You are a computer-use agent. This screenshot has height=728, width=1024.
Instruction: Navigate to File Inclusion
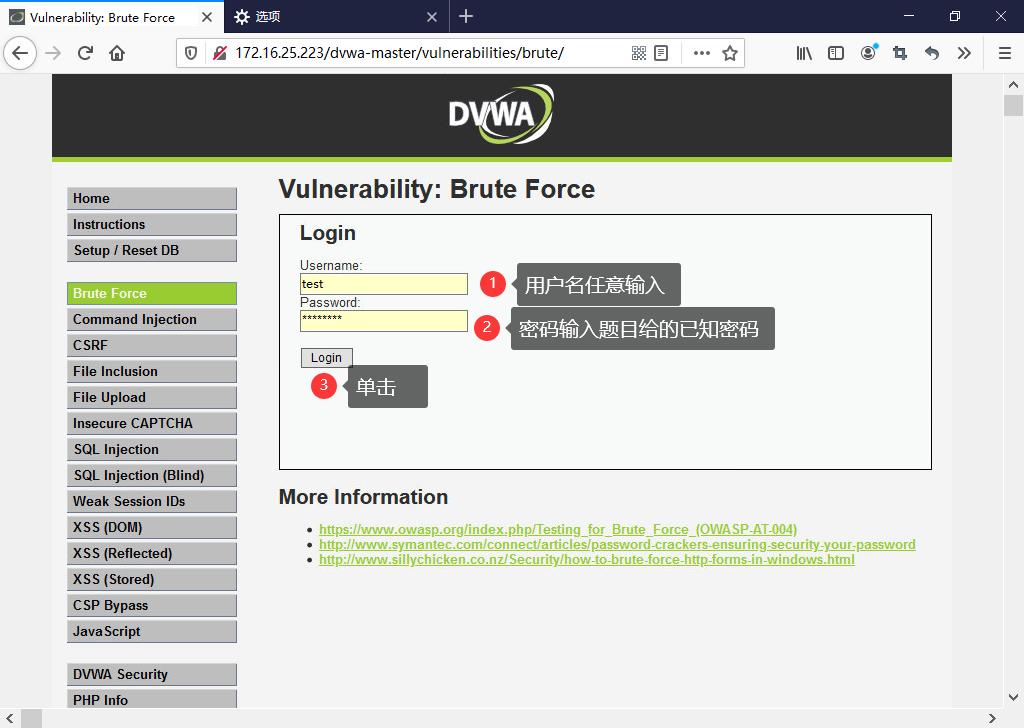click(152, 372)
